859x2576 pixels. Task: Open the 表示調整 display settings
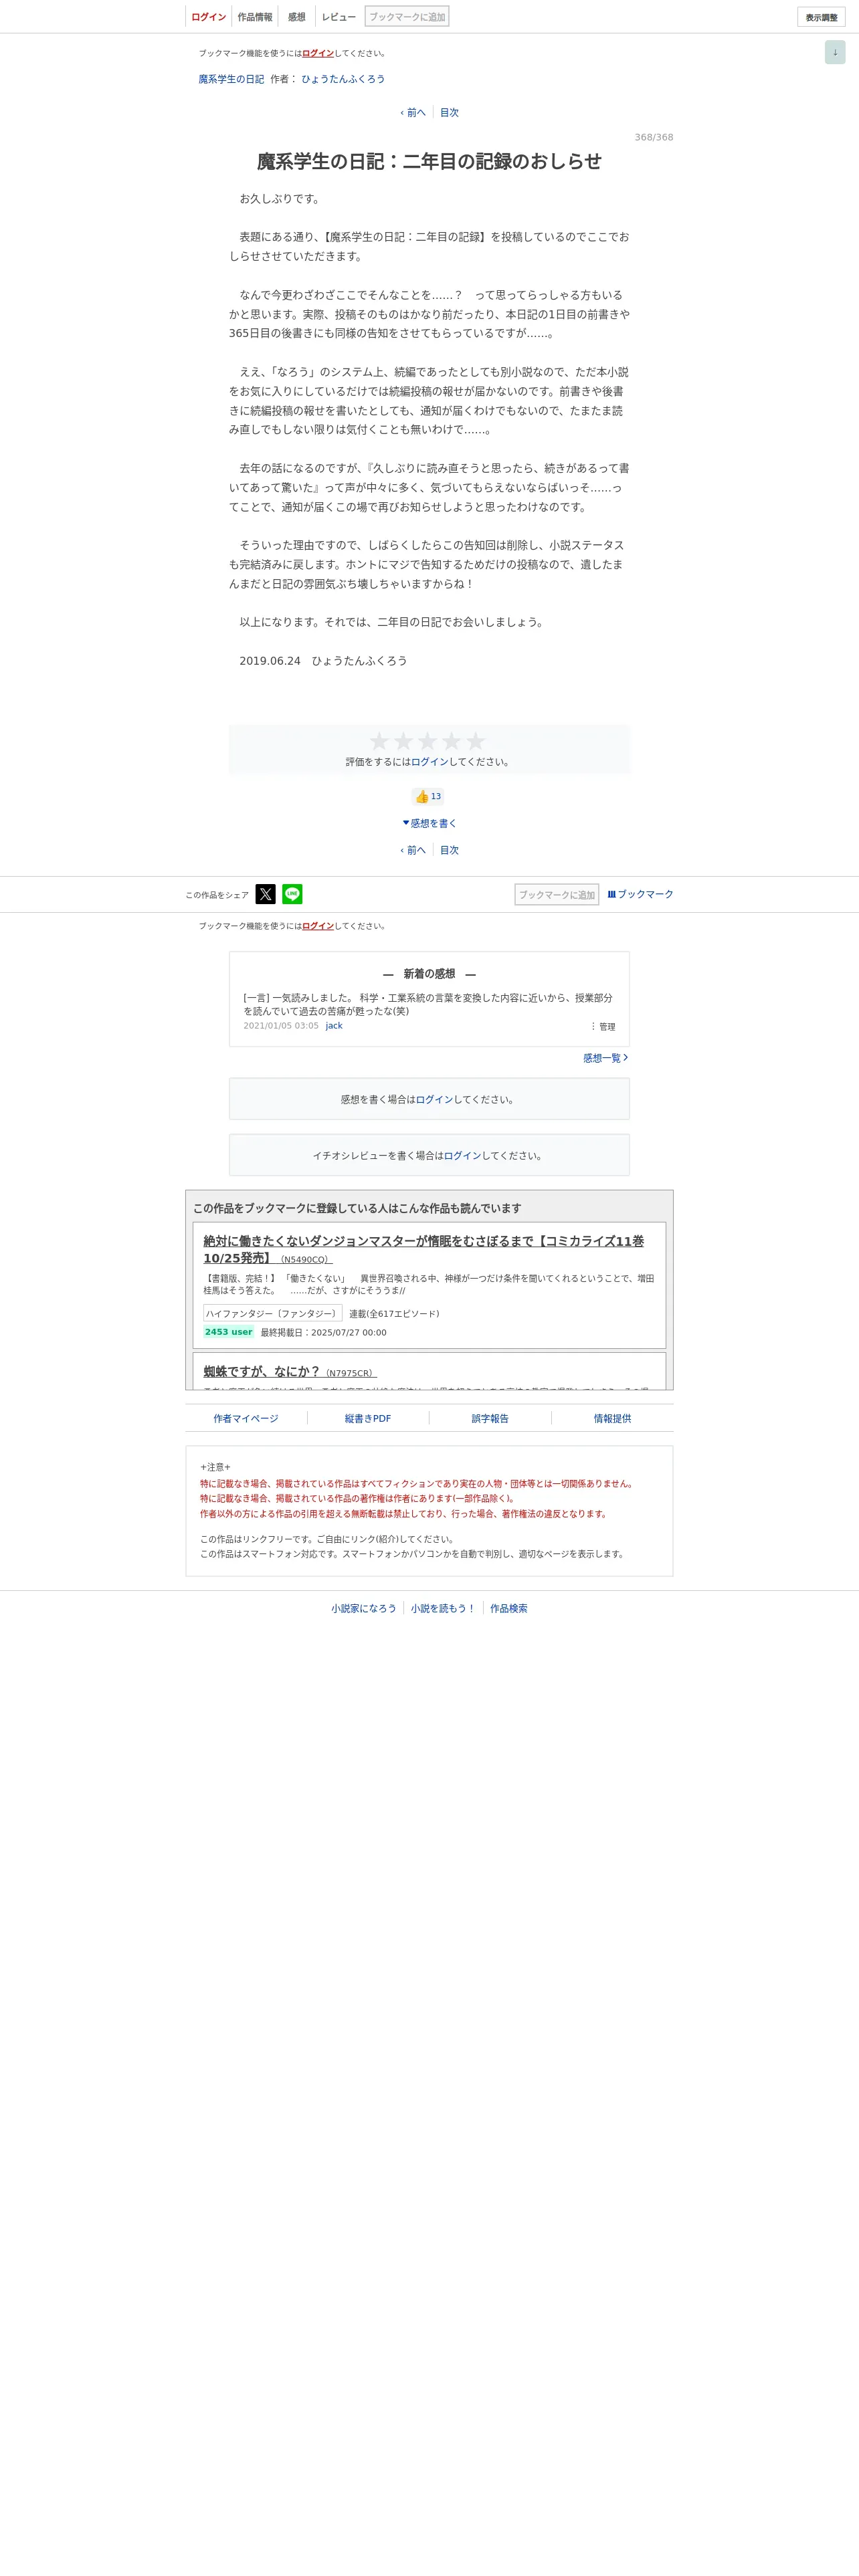click(821, 17)
